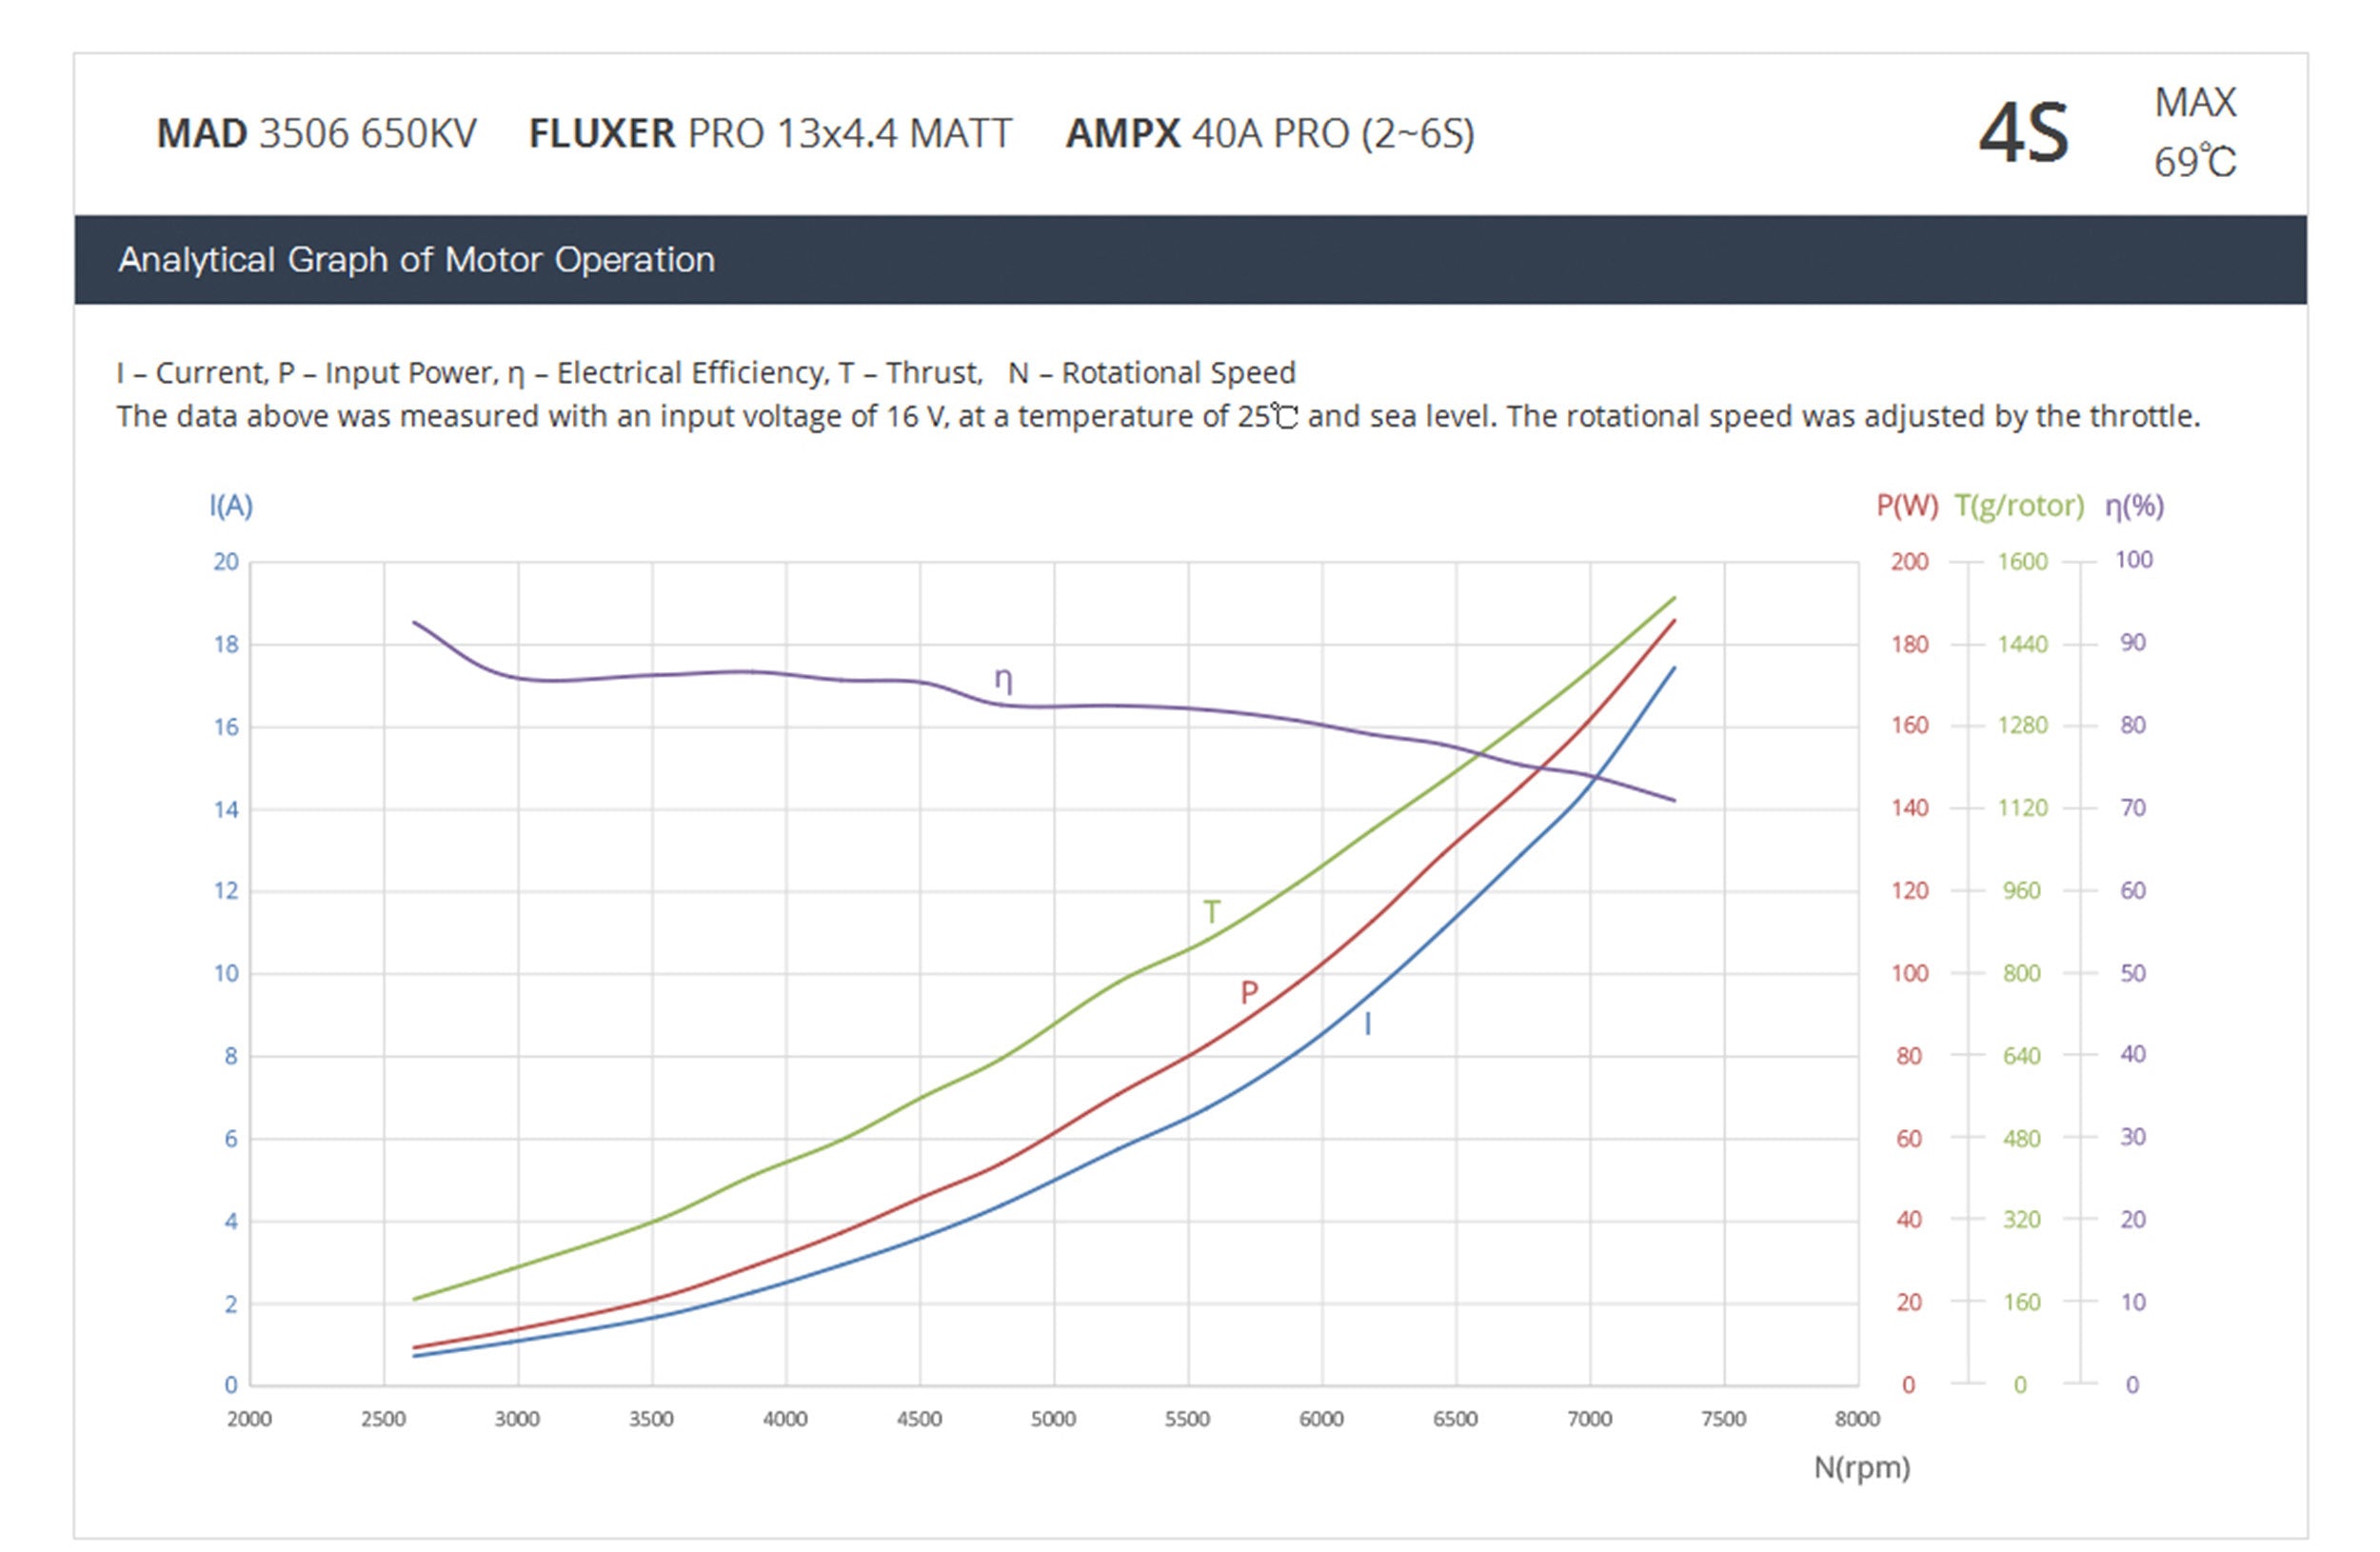2380x1552 pixels.
Task: Click the 7500 rpm x-axis tick label
Action: tap(1723, 1418)
